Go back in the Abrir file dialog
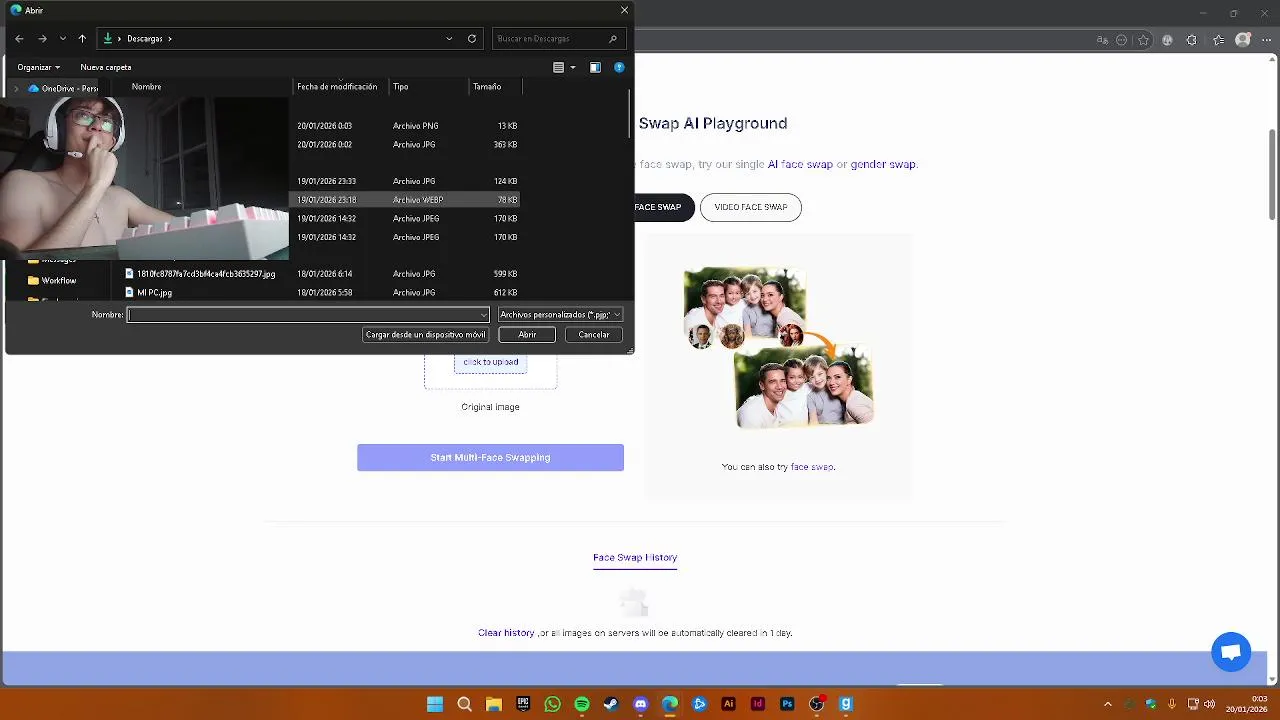The height and width of the screenshot is (720, 1280). 19,39
